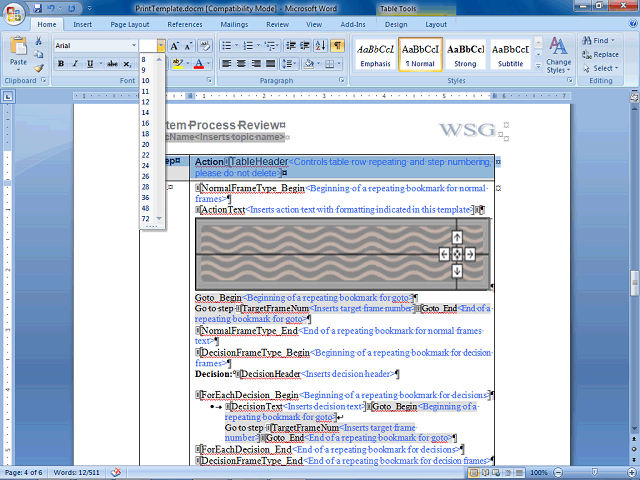The width and height of the screenshot is (640, 480).
Task: Open the Insert ribbon tab
Action: click(x=82, y=24)
